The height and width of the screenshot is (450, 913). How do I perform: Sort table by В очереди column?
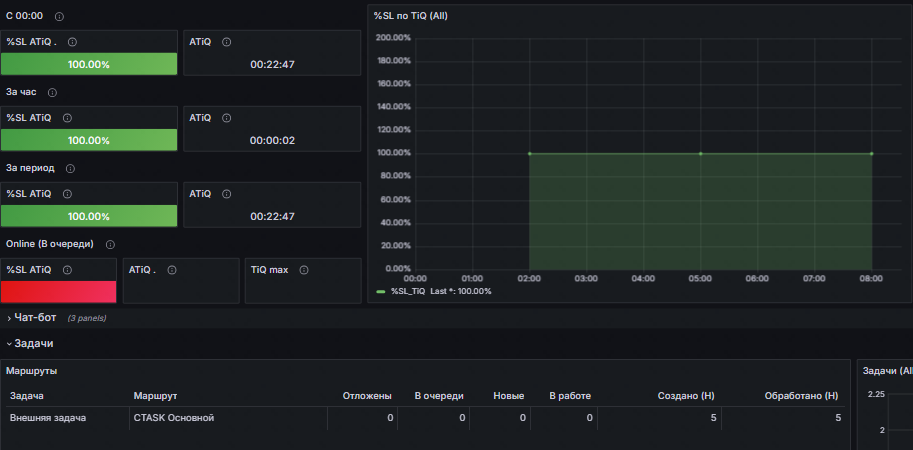(x=439, y=396)
